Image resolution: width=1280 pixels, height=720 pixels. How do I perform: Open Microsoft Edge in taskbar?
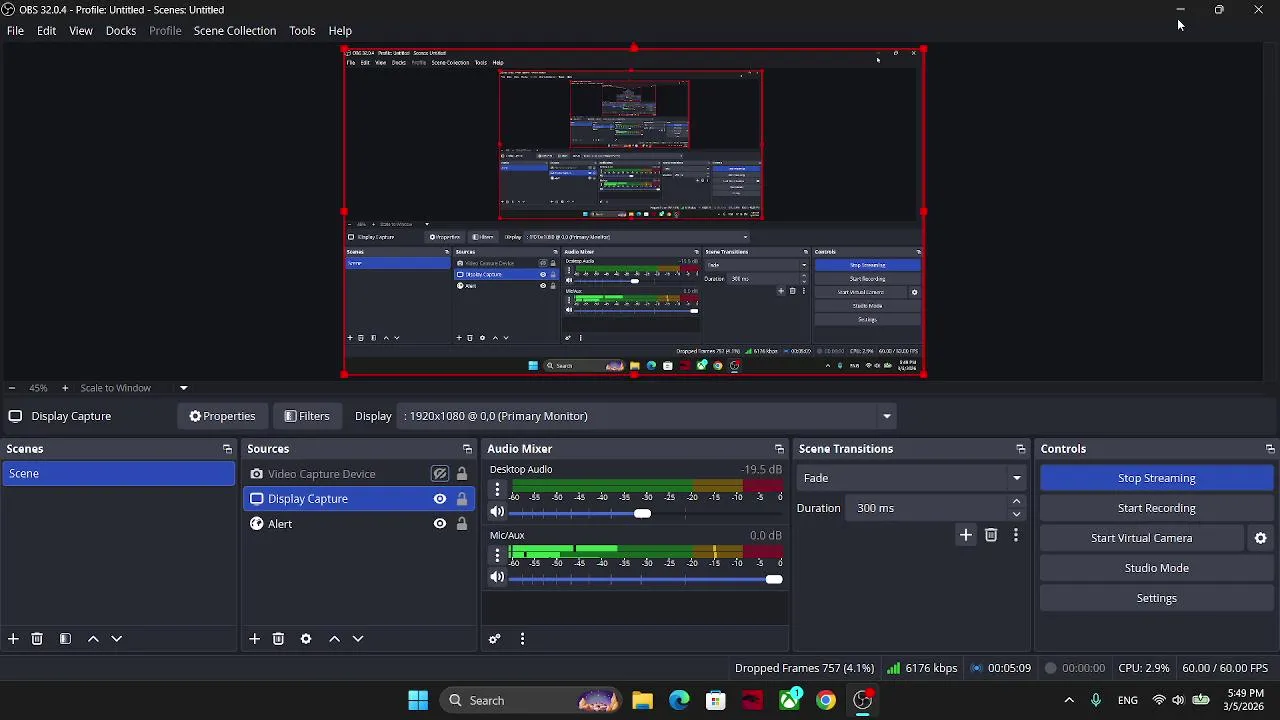tap(679, 700)
